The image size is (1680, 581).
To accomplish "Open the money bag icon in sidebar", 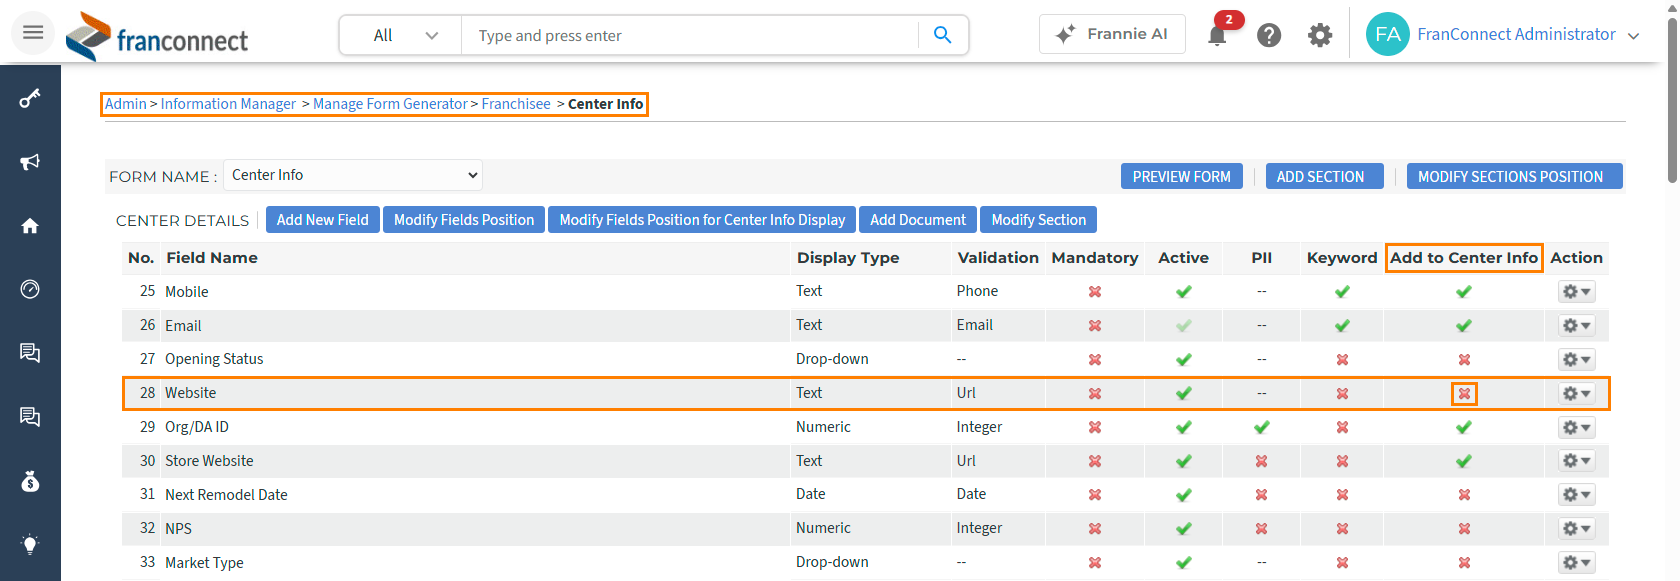I will pos(30,481).
